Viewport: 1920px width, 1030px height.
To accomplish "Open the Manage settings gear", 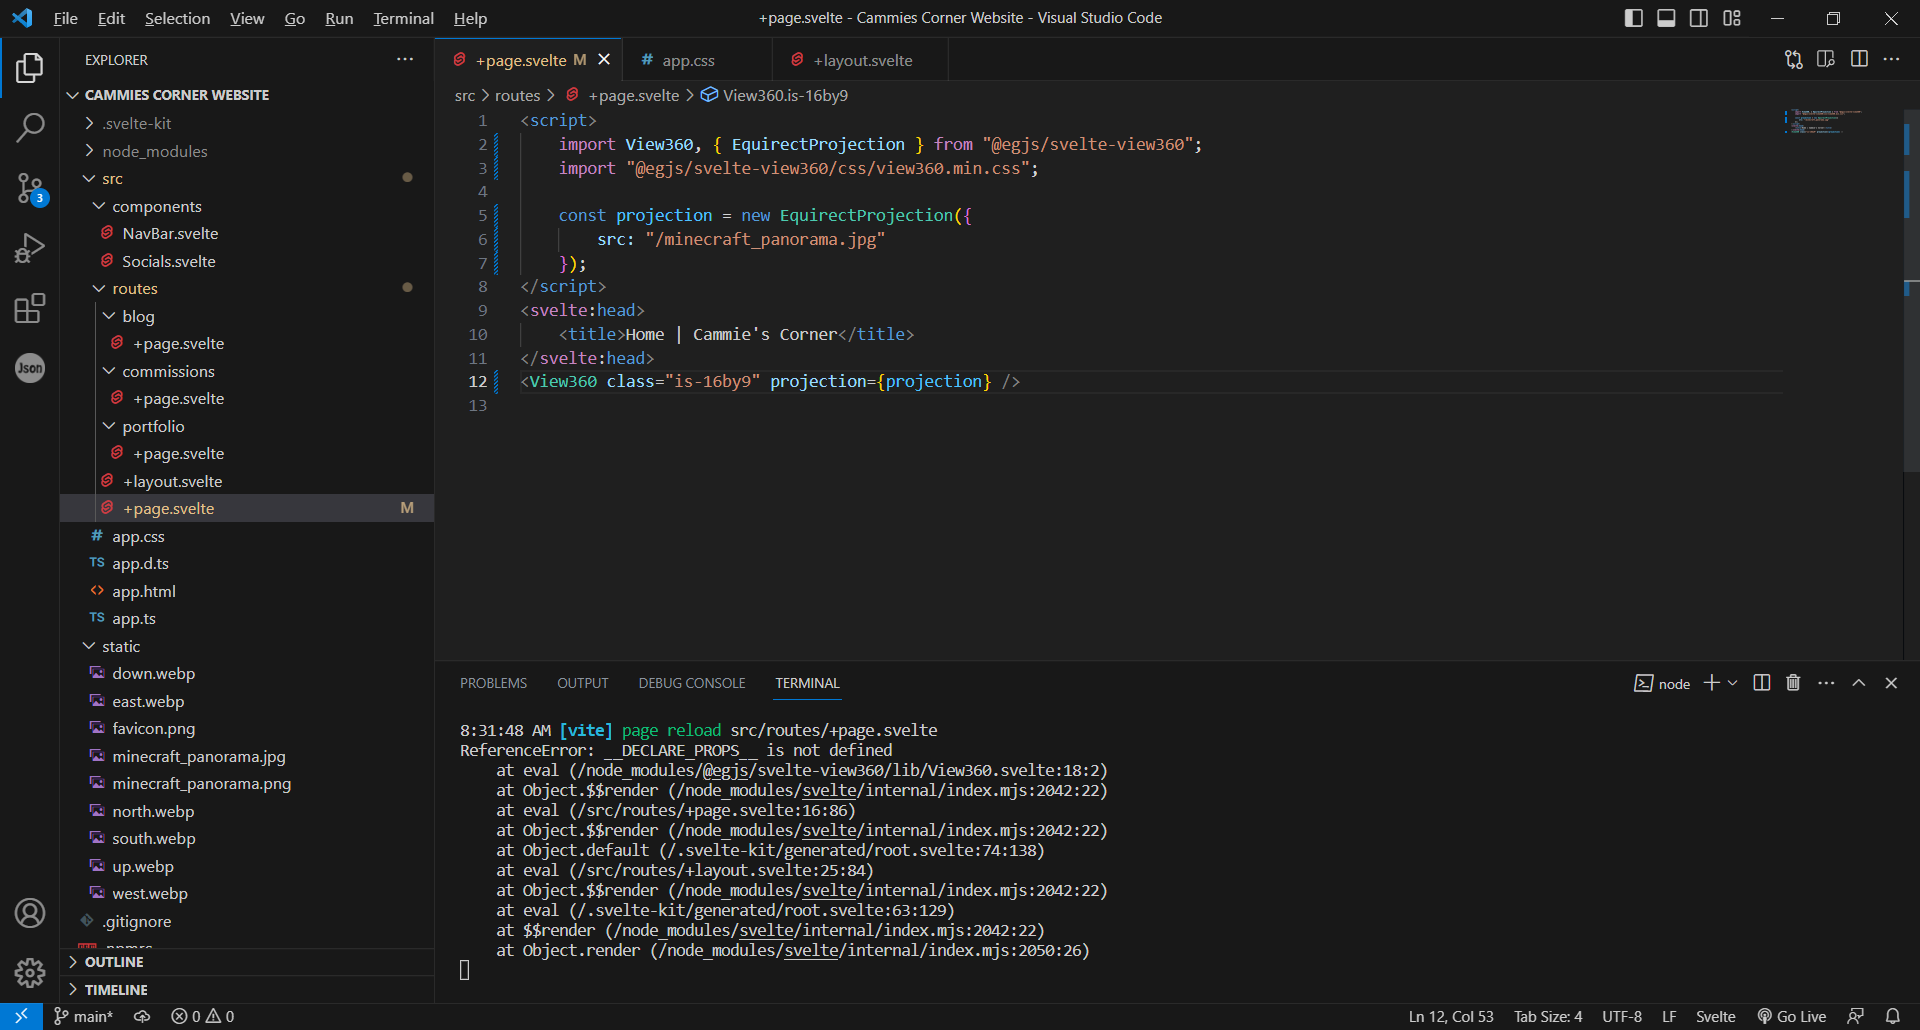I will pyautogui.click(x=30, y=972).
